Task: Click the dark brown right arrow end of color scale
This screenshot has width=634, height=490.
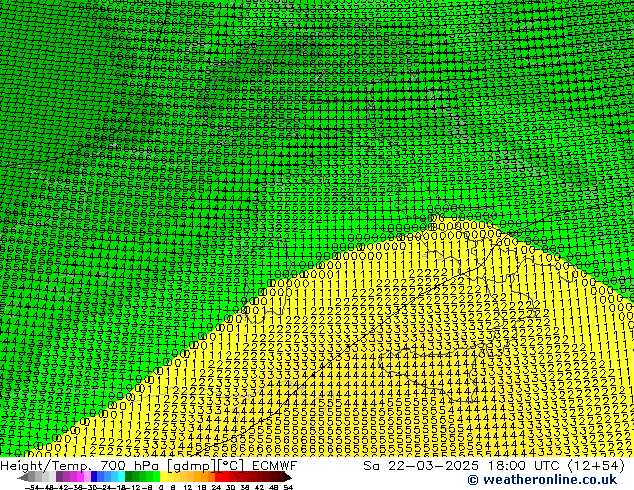Action: 288,477
